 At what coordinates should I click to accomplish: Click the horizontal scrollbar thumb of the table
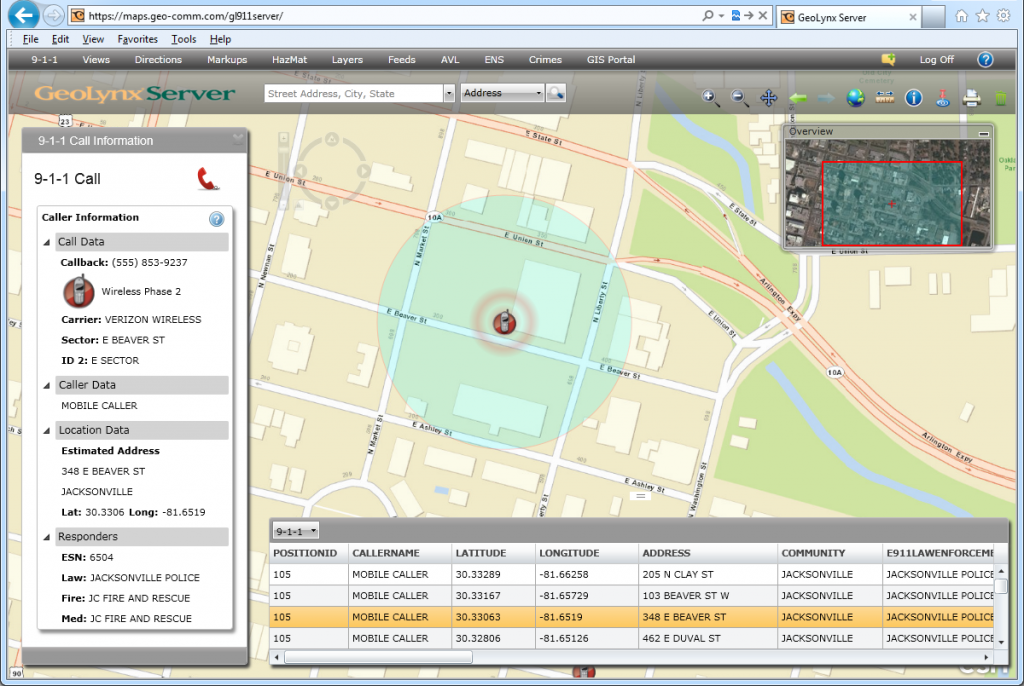(378, 657)
